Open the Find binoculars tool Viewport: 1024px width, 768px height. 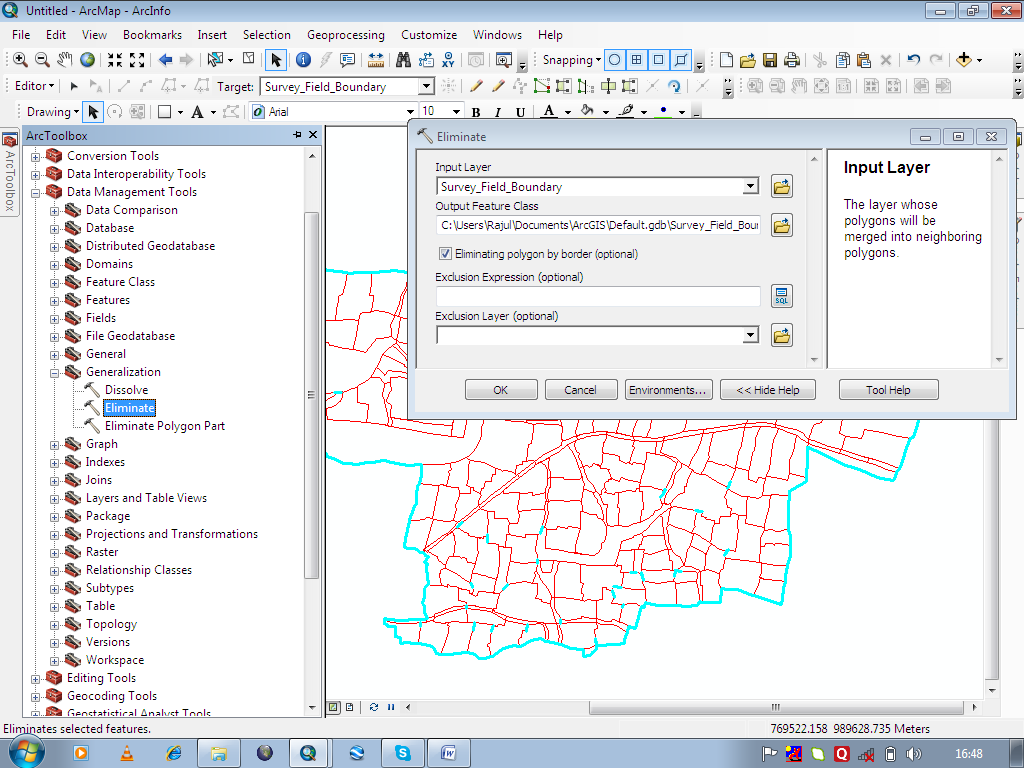pos(403,59)
